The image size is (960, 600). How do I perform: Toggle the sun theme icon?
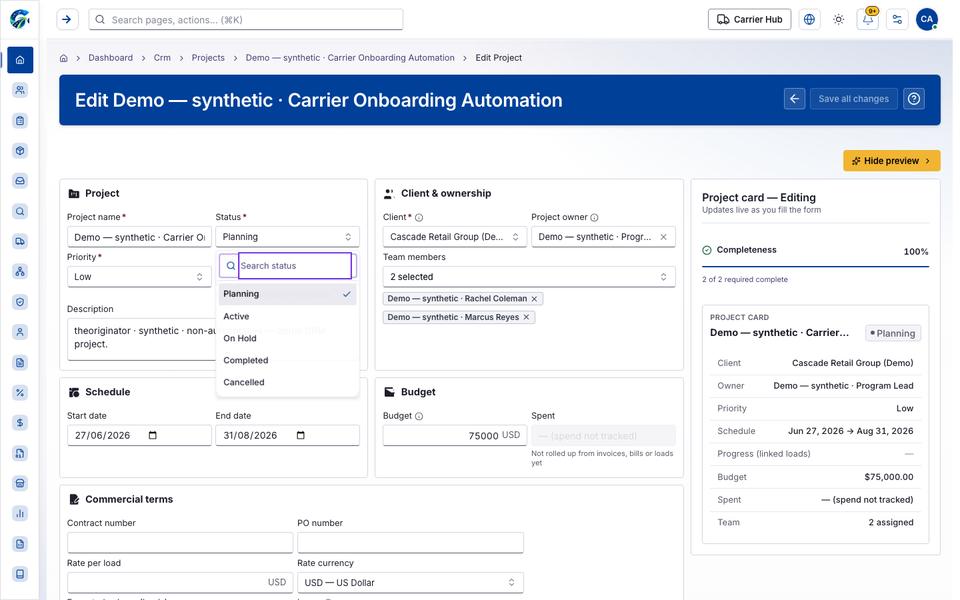(839, 20)
